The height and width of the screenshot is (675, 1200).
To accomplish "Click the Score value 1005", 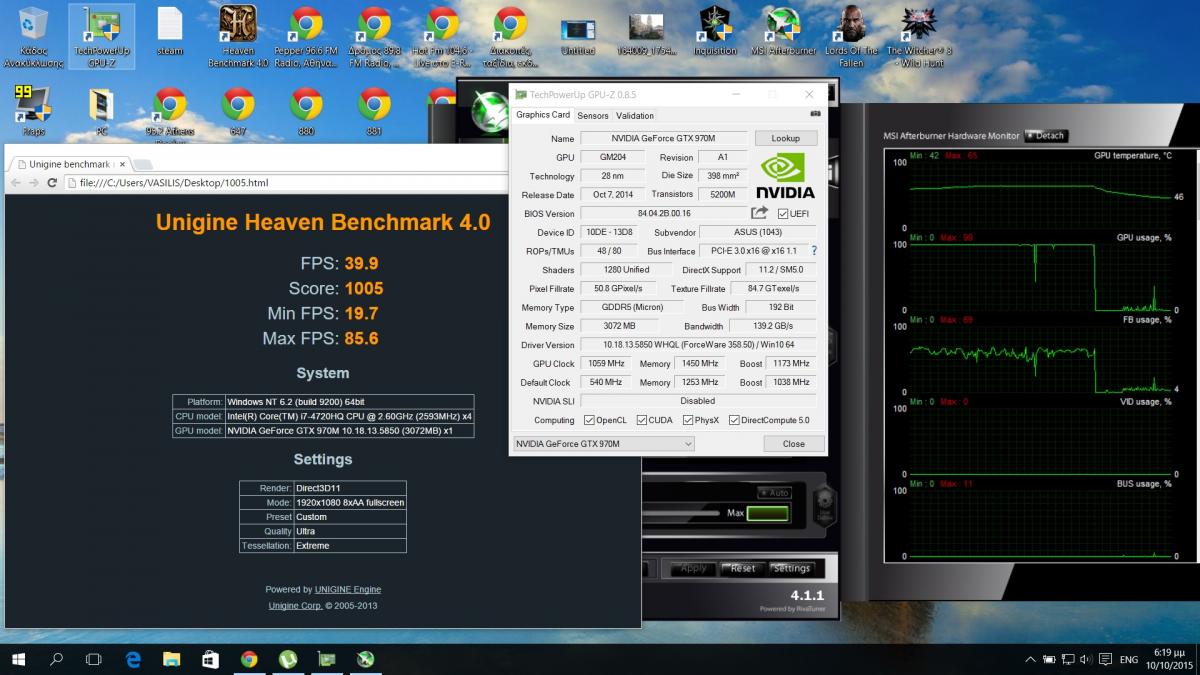I will [364, 288].
